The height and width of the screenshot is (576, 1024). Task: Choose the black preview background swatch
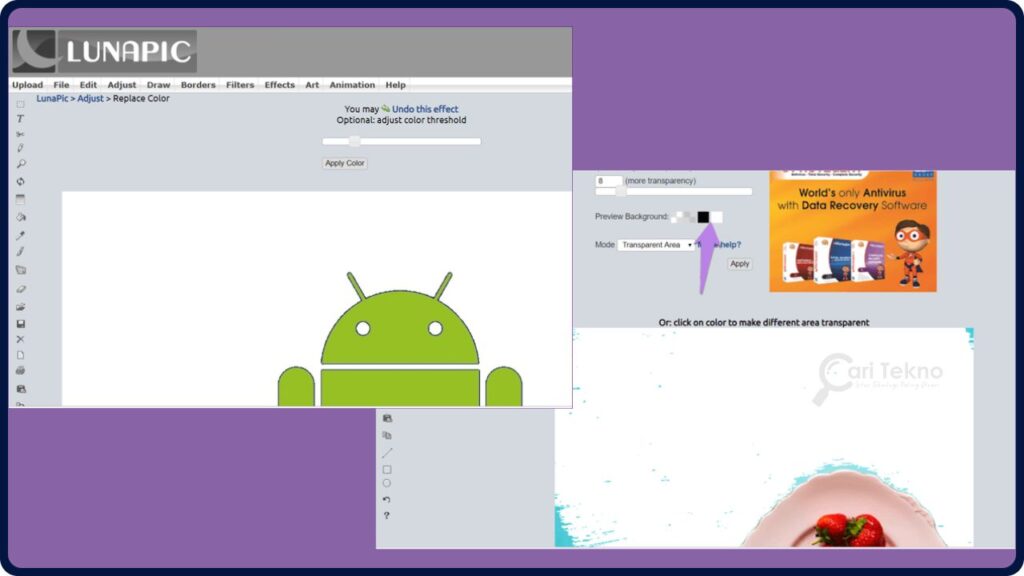[703, 217]
